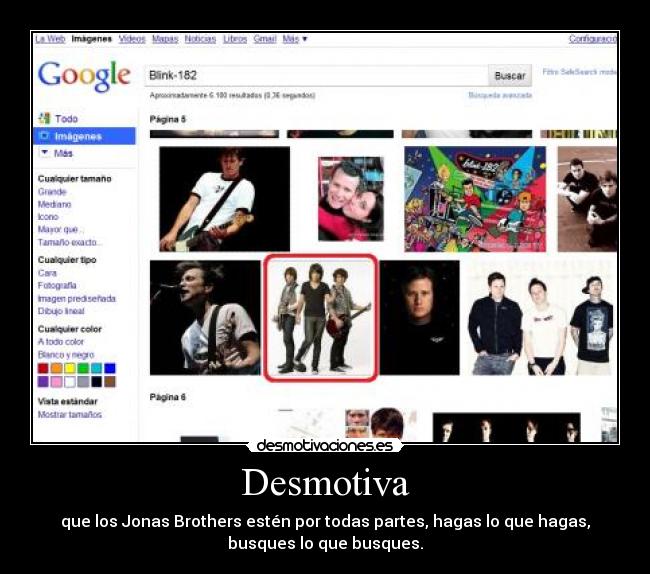Expand the Más dropdown in top bar
The height and width of the screenshot is (574, 650).
(295, 39)
